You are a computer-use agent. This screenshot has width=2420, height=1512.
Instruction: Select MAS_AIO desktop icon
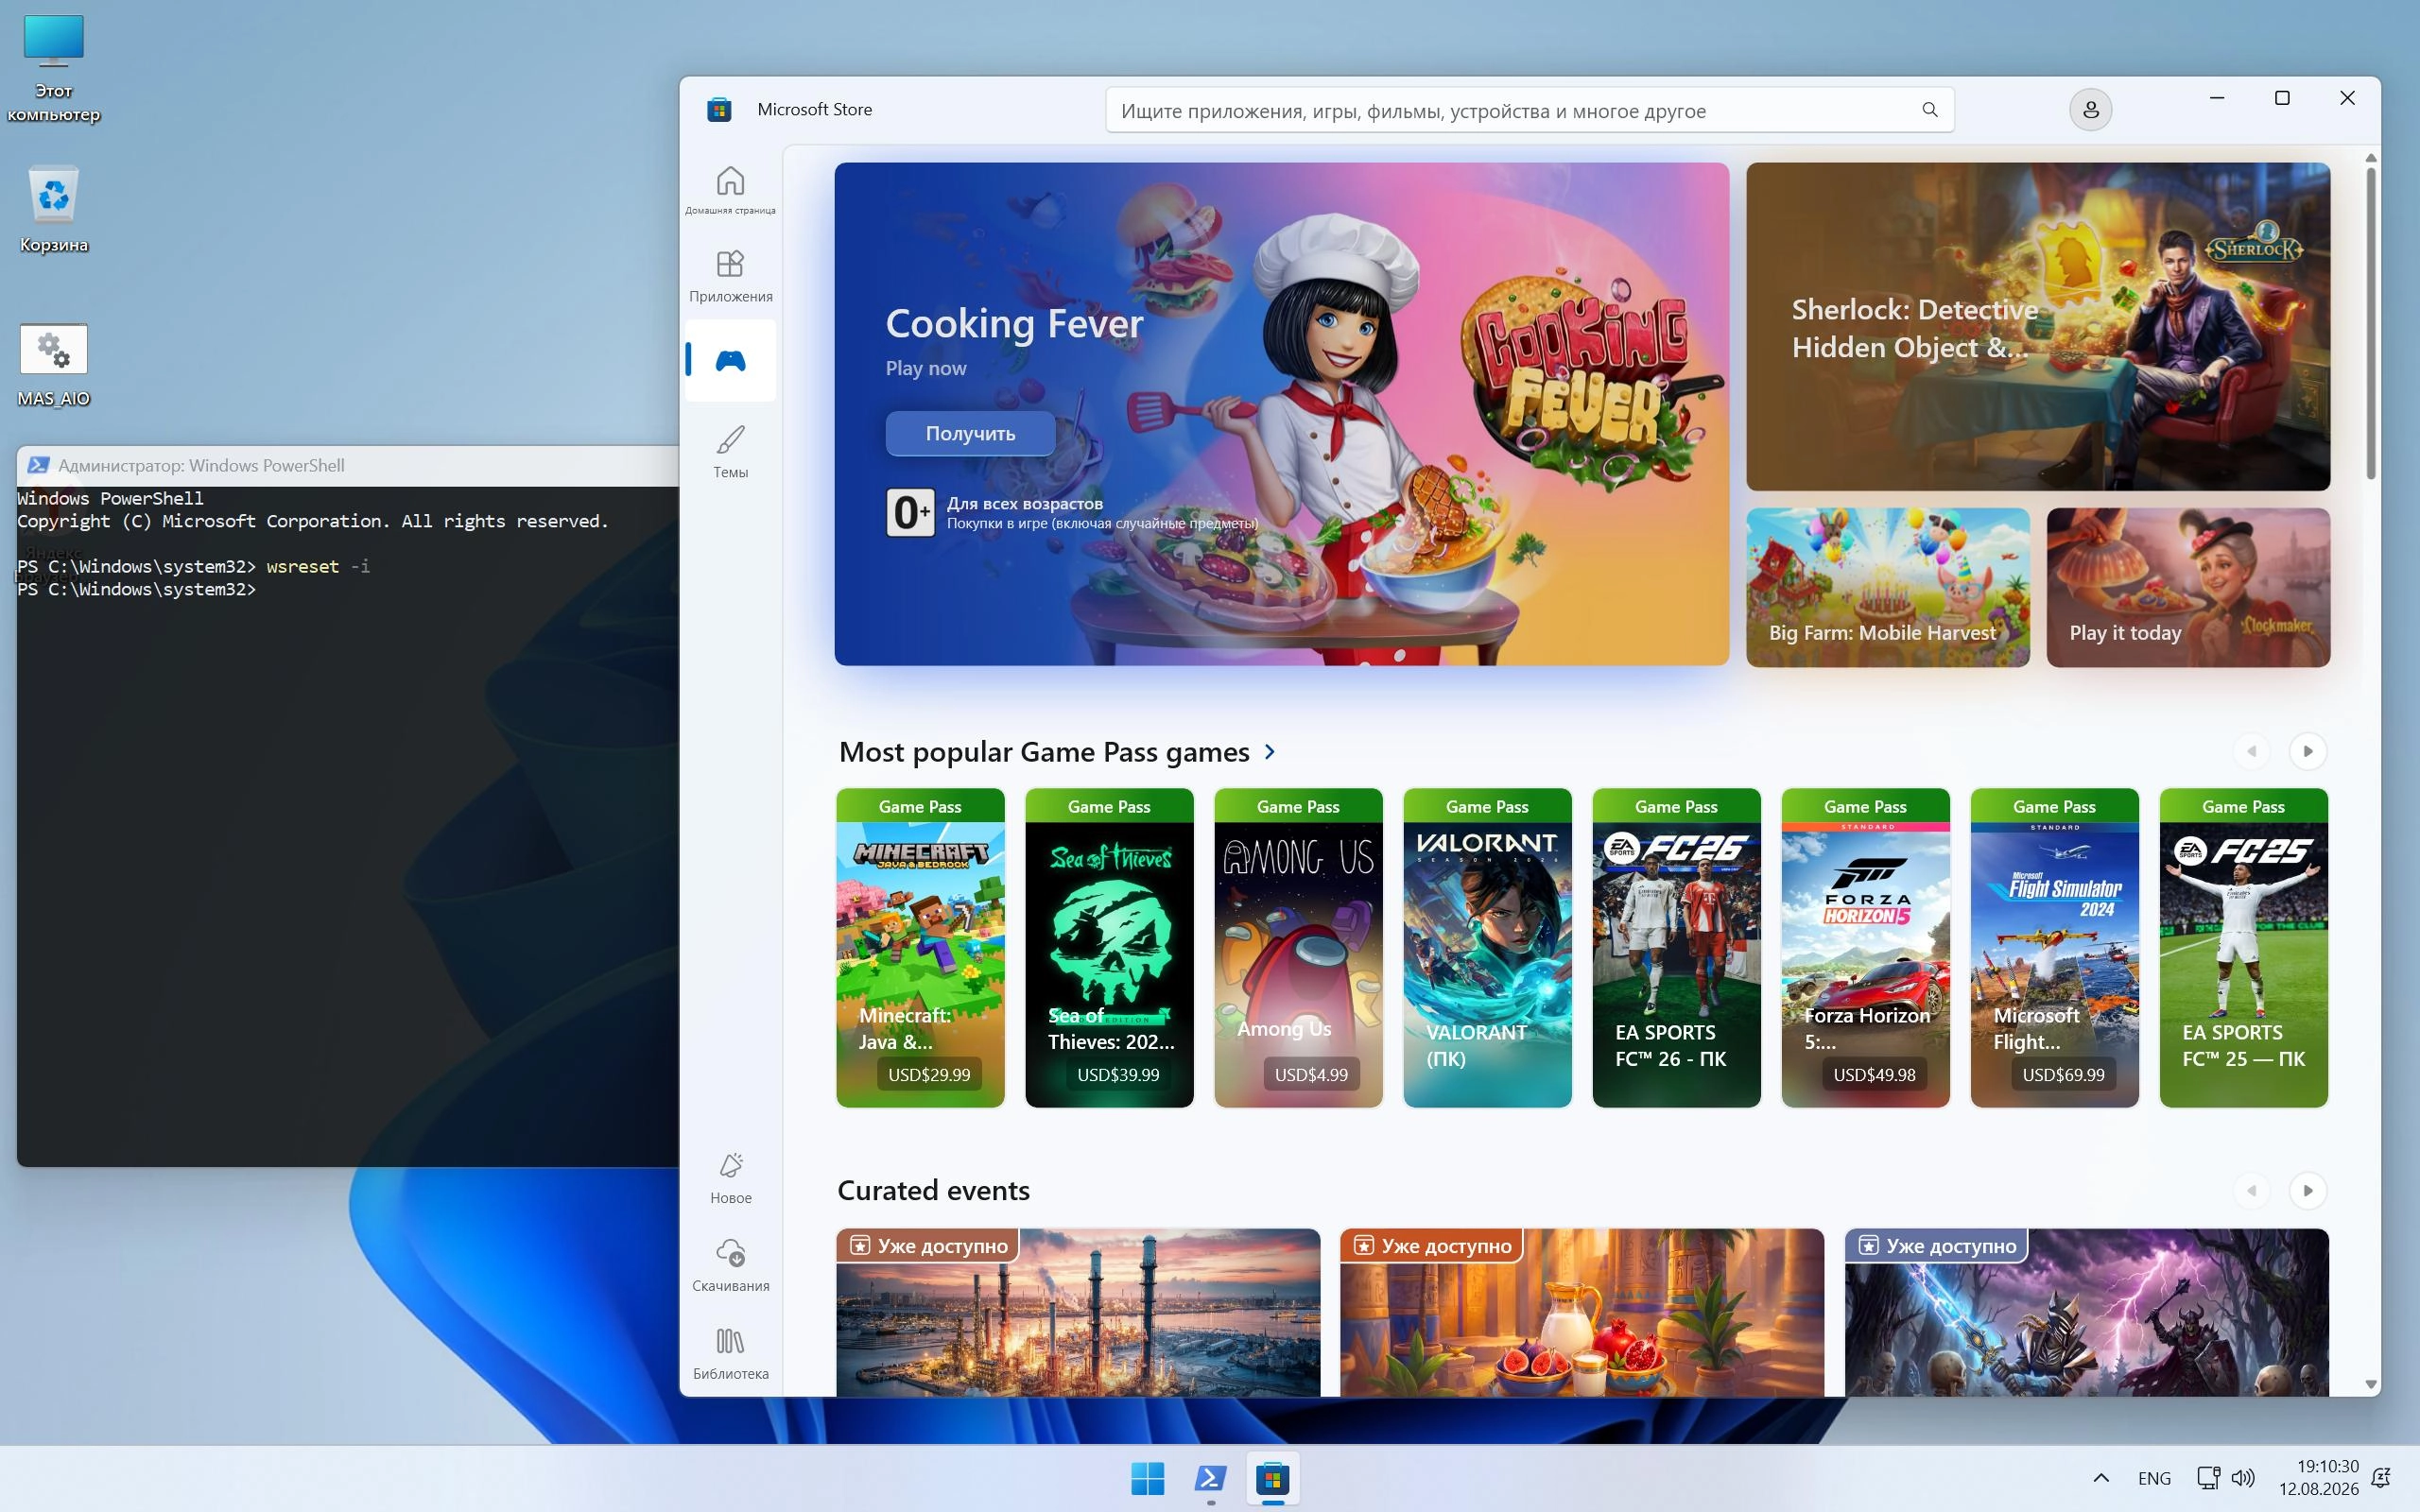coord(54,365)
